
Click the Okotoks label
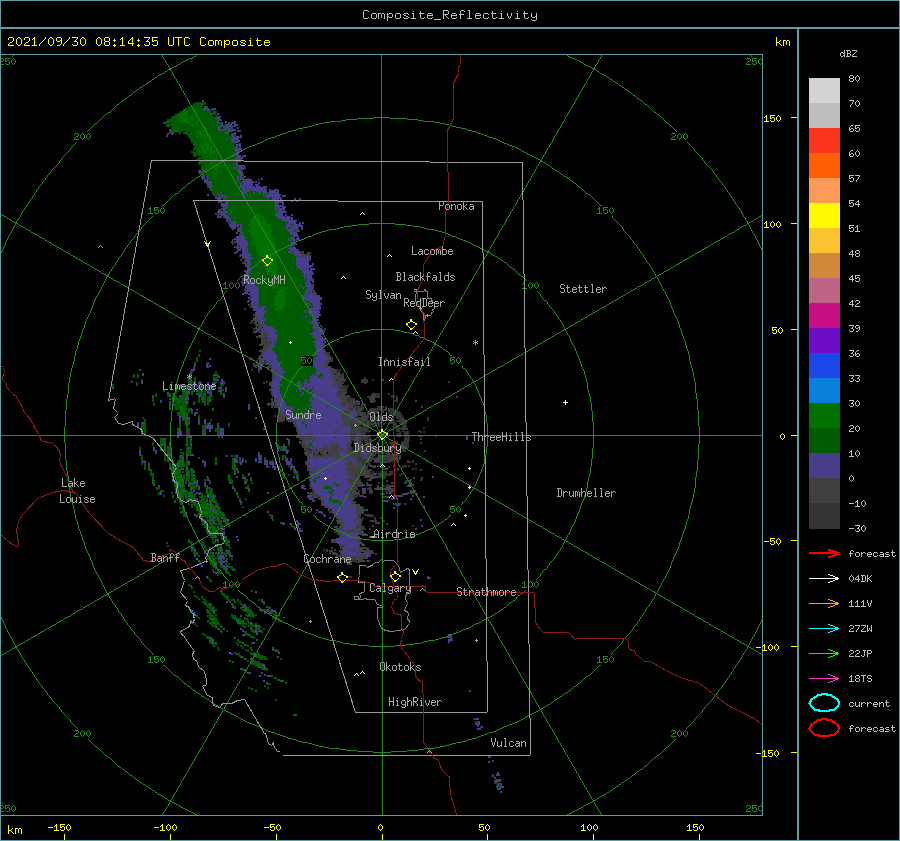tap(400, 667)
